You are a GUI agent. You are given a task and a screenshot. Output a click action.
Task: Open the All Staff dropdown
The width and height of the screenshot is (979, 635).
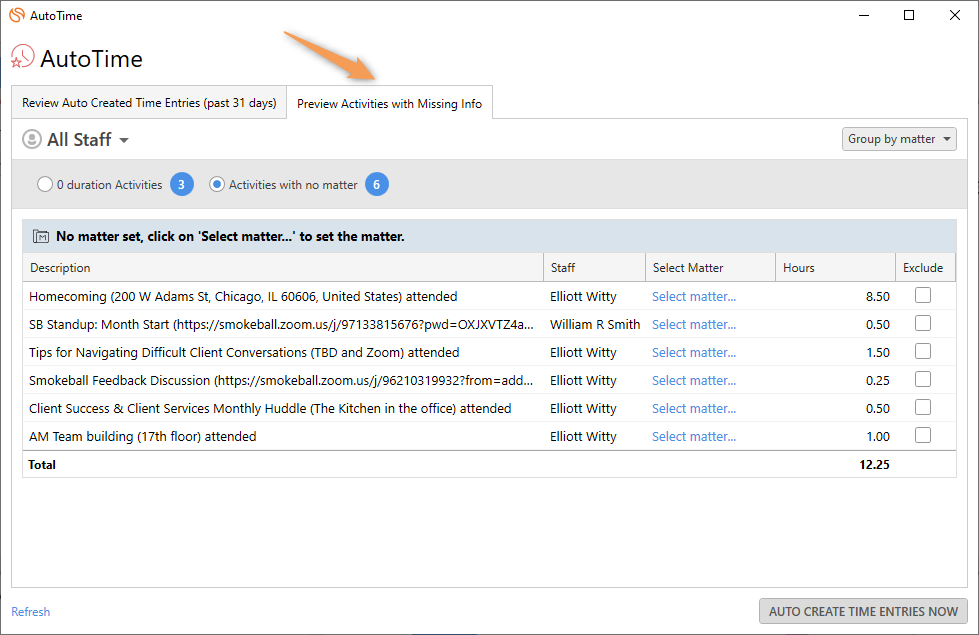(x=88, y=139)
